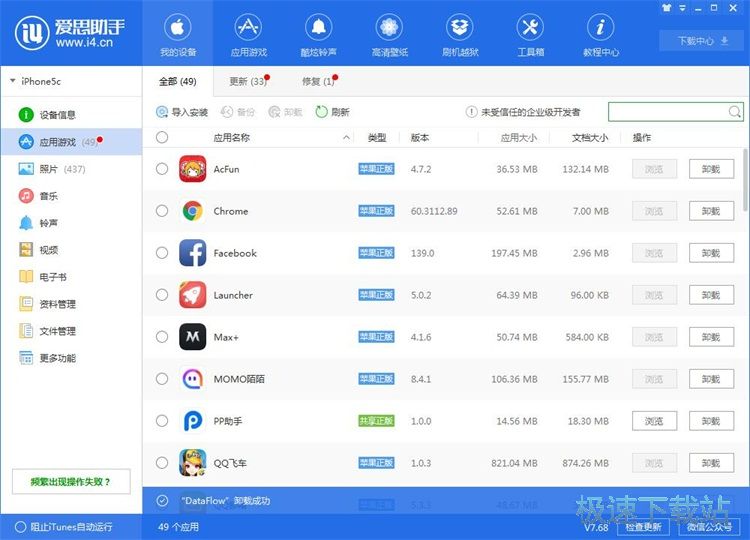Open the 工具箱 wrench toolbar icon
Image resolution: width=750 pixels, height=540 pixels.
coord(530,28)
